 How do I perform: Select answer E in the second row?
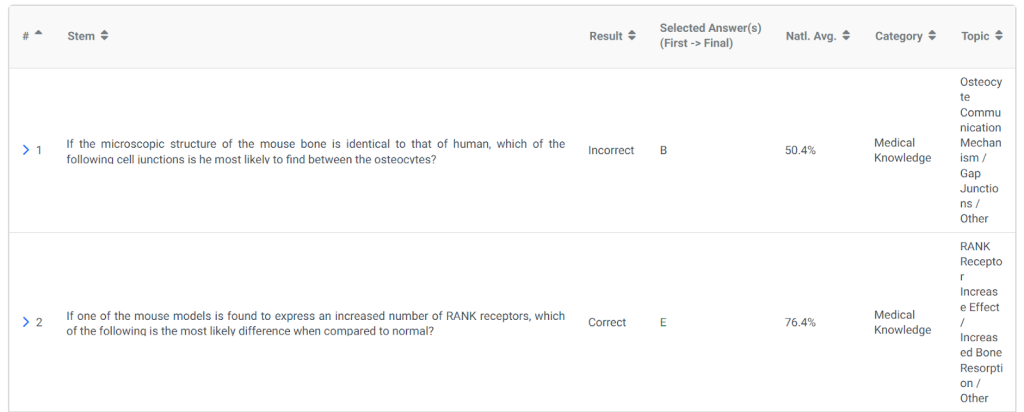pos(664,322)
